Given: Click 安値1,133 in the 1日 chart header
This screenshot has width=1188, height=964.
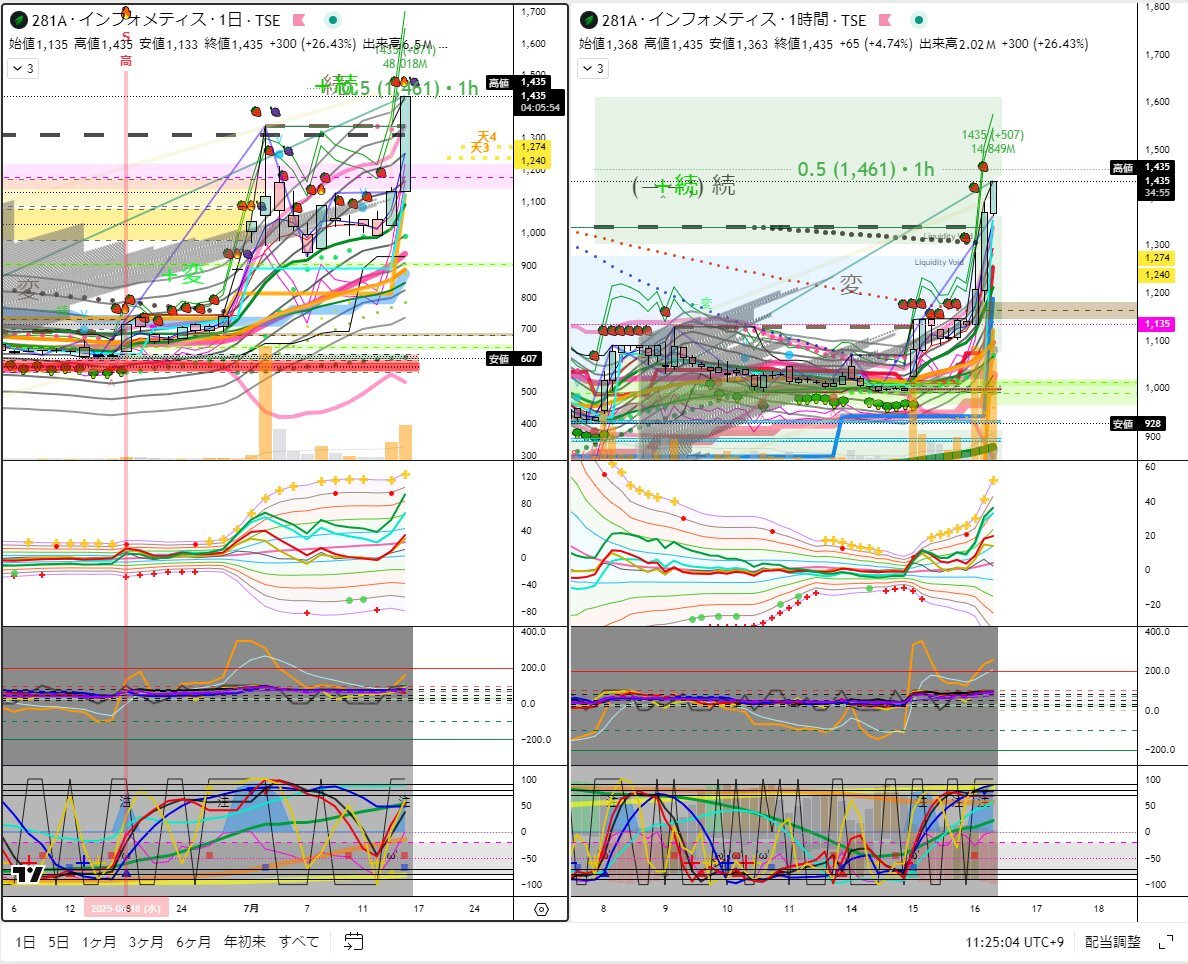Looking at the screenshot, I should [169, 44].
